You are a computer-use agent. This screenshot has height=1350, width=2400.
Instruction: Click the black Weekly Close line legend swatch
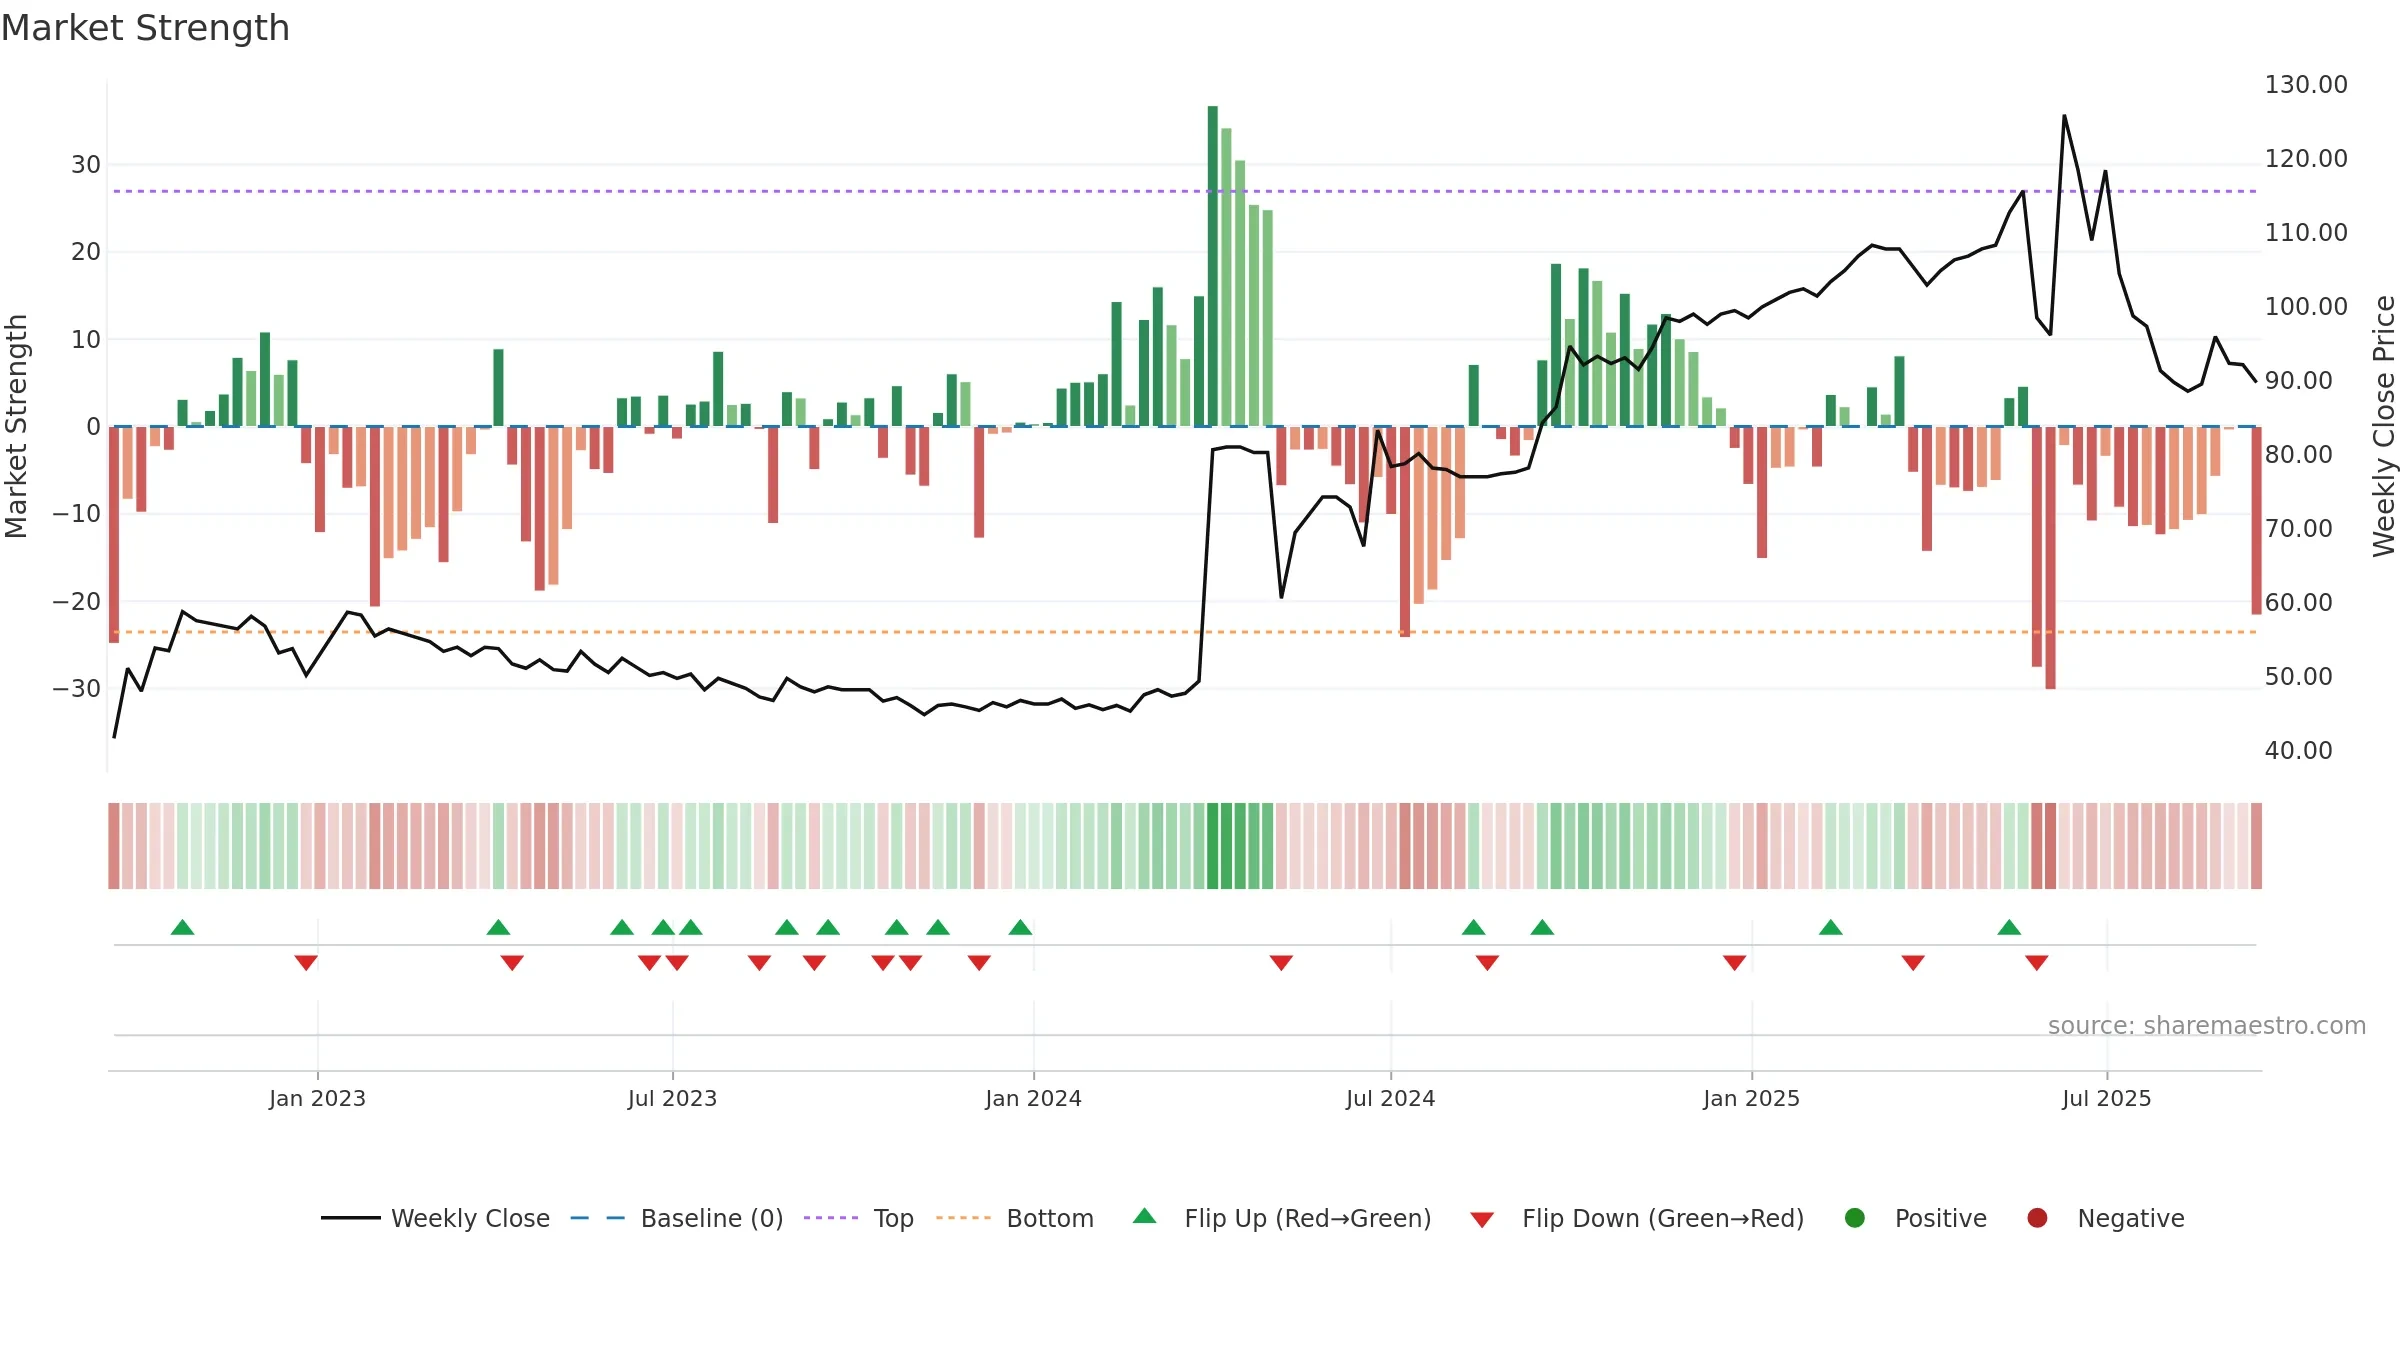pos(350,1218)
